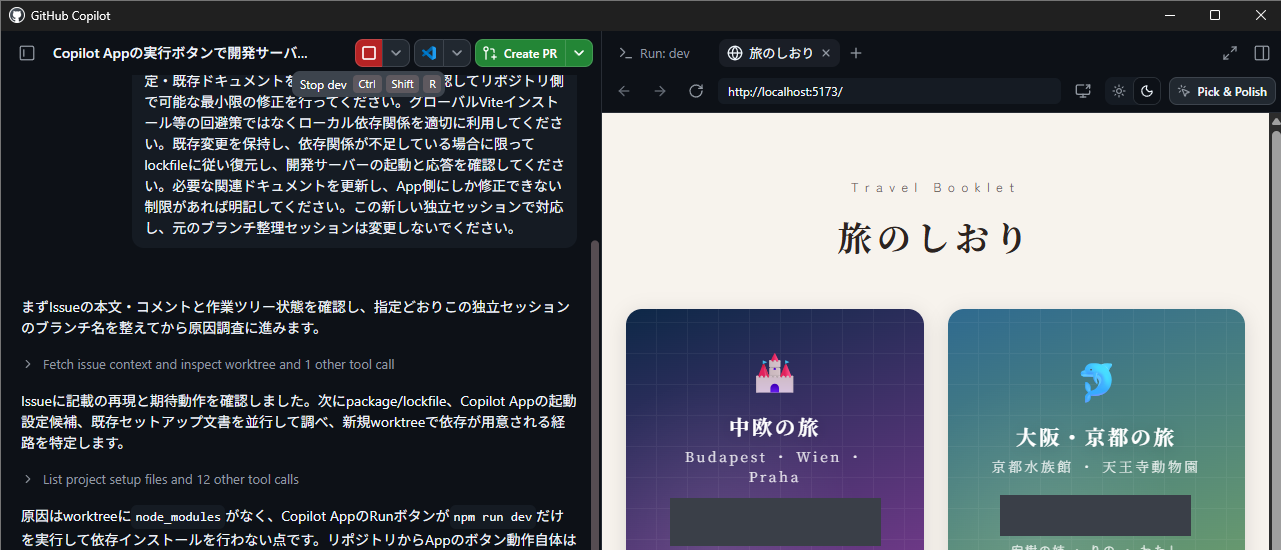1281x550 pixels.
Task: Go forward in the preview browser
Action: 660,91
